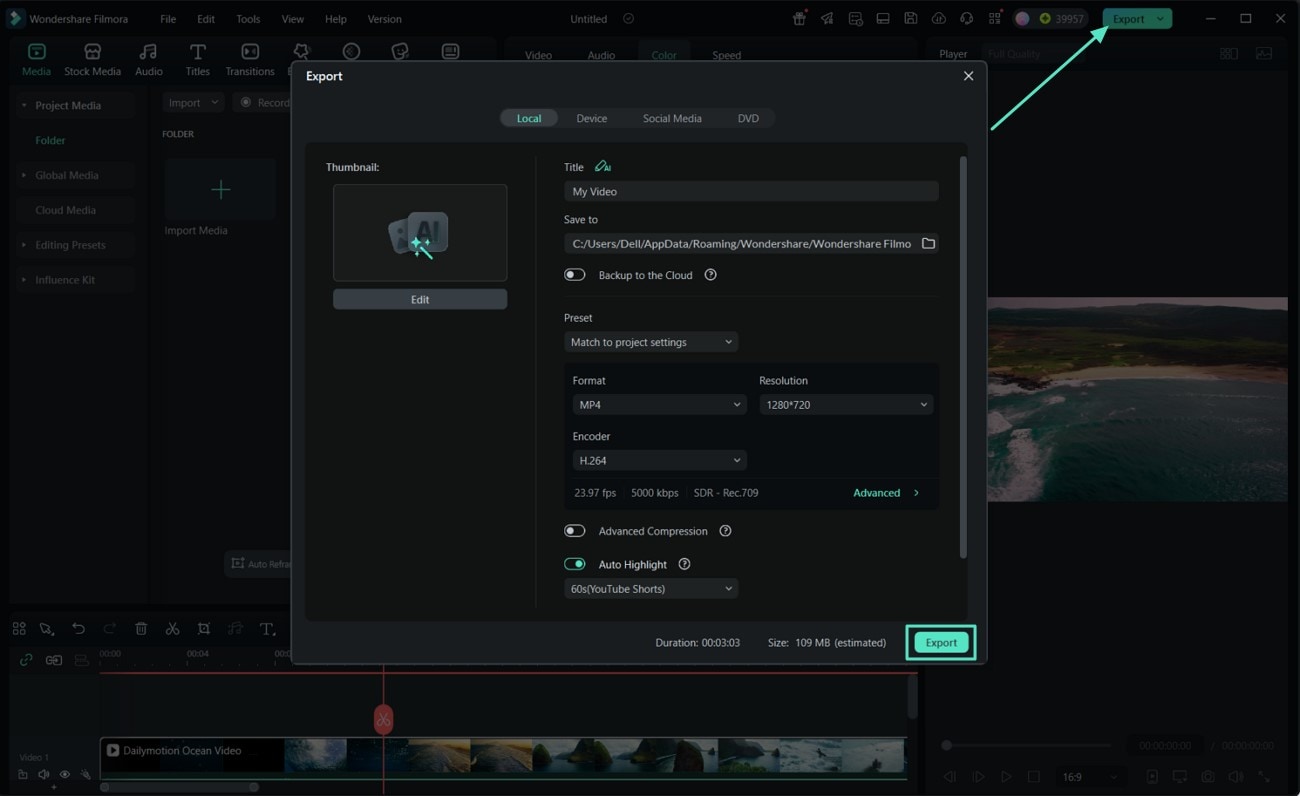Open the gift rewards icon in title bar
The image size is (1300, 796).
(799, 19)
